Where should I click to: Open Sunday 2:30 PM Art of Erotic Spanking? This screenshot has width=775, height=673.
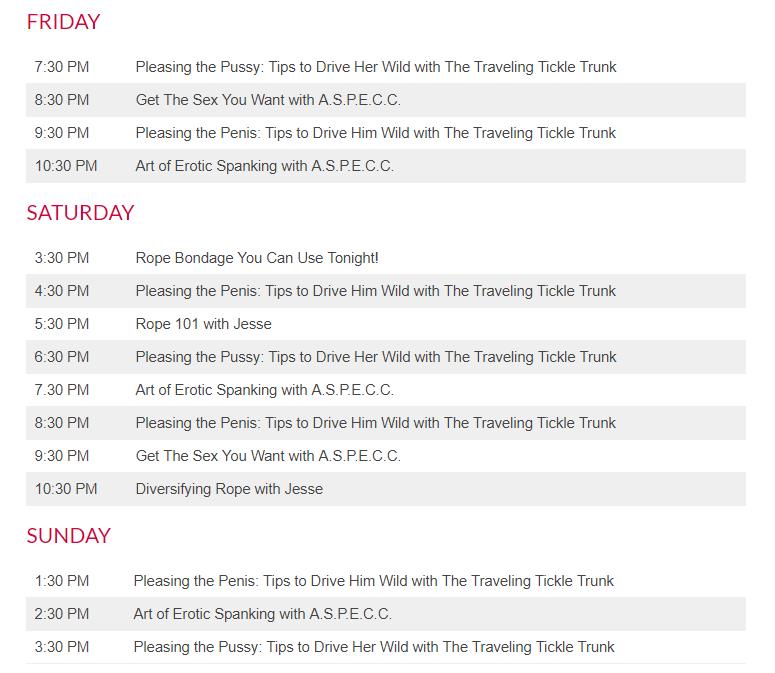click(x=262, y=614)
